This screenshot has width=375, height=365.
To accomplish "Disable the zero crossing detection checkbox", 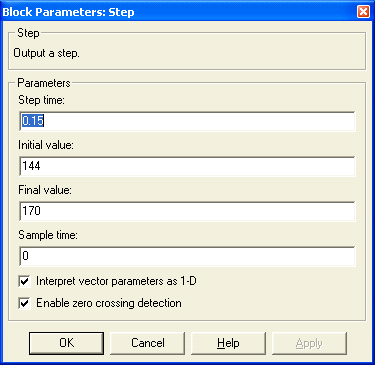I will point(25,303).
